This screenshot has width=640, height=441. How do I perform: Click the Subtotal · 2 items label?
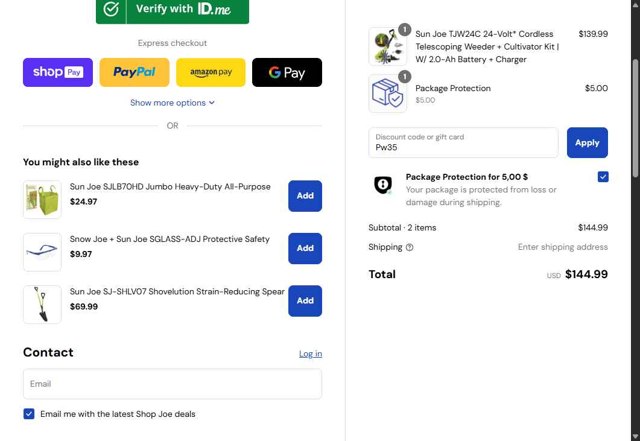(x=402, y=228)
